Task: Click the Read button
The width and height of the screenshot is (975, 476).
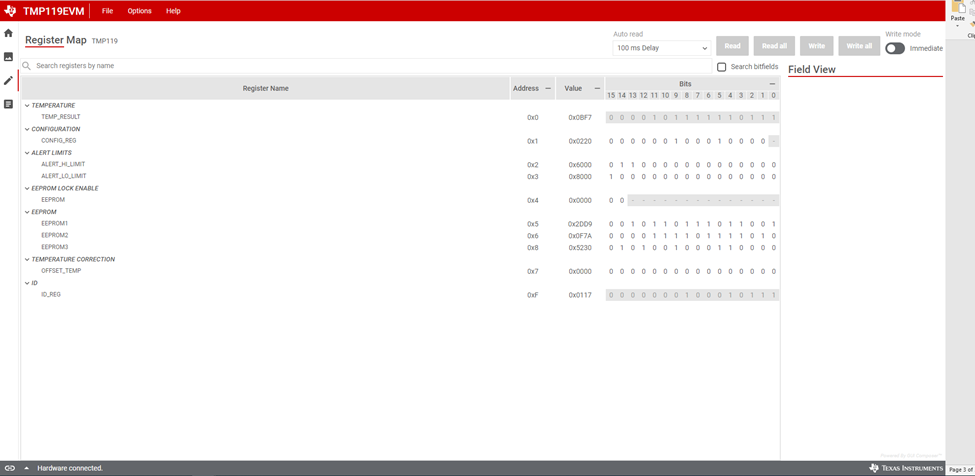Action: [732, 46]
